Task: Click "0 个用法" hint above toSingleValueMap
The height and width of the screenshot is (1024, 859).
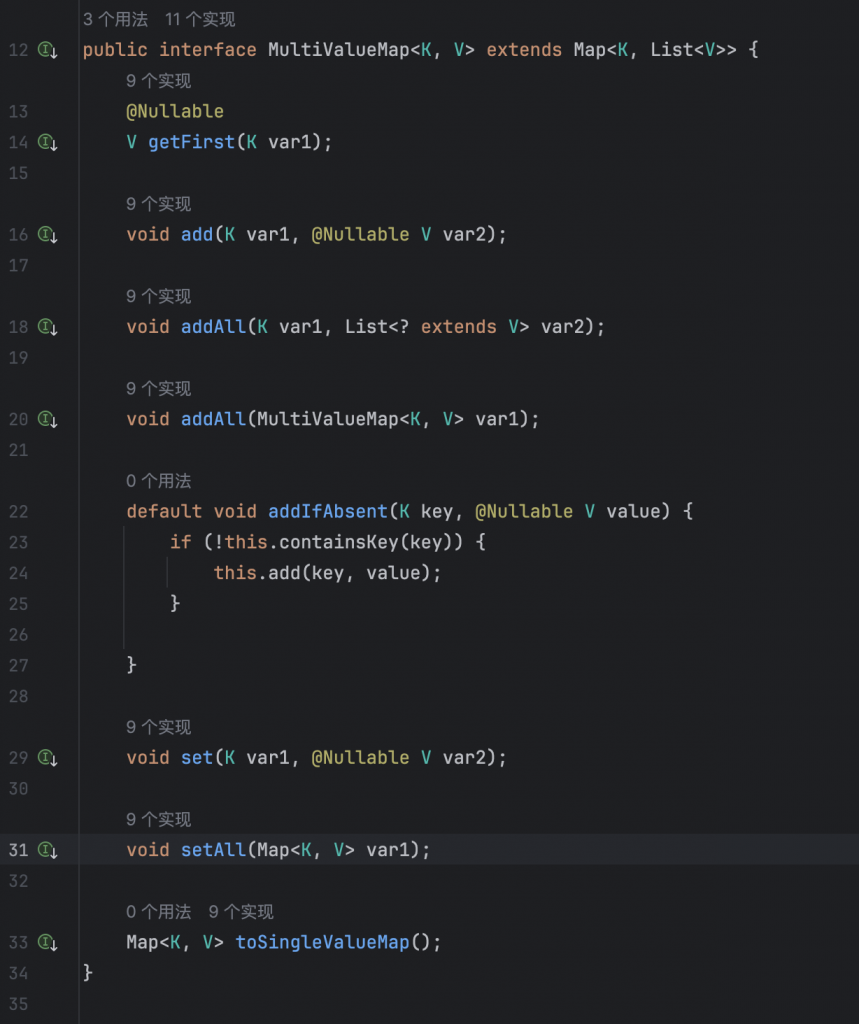Action: click(x=158, y=912)
